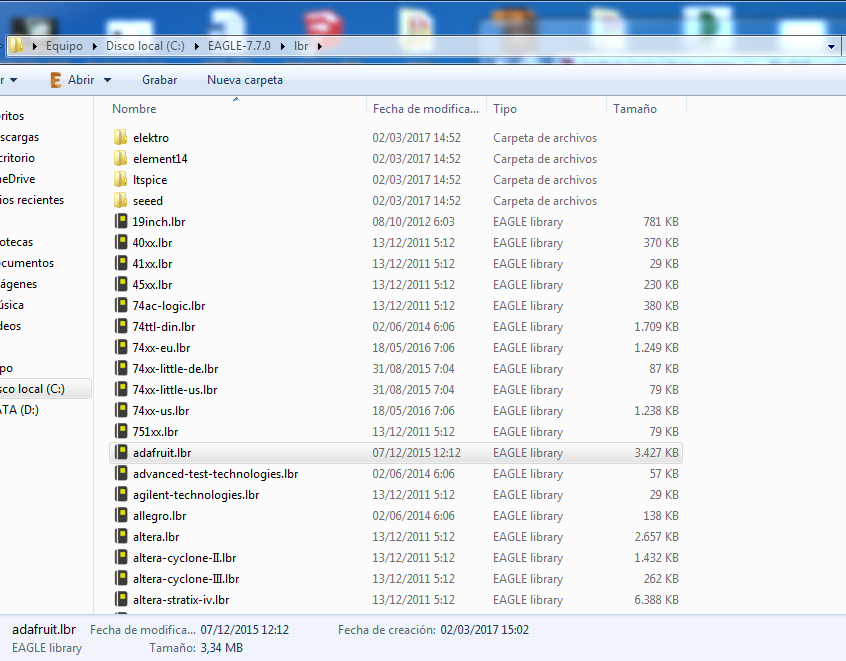Select the 74xx-us.lbr file icon
The image size is (846, 661).
(x=121, y=411)
